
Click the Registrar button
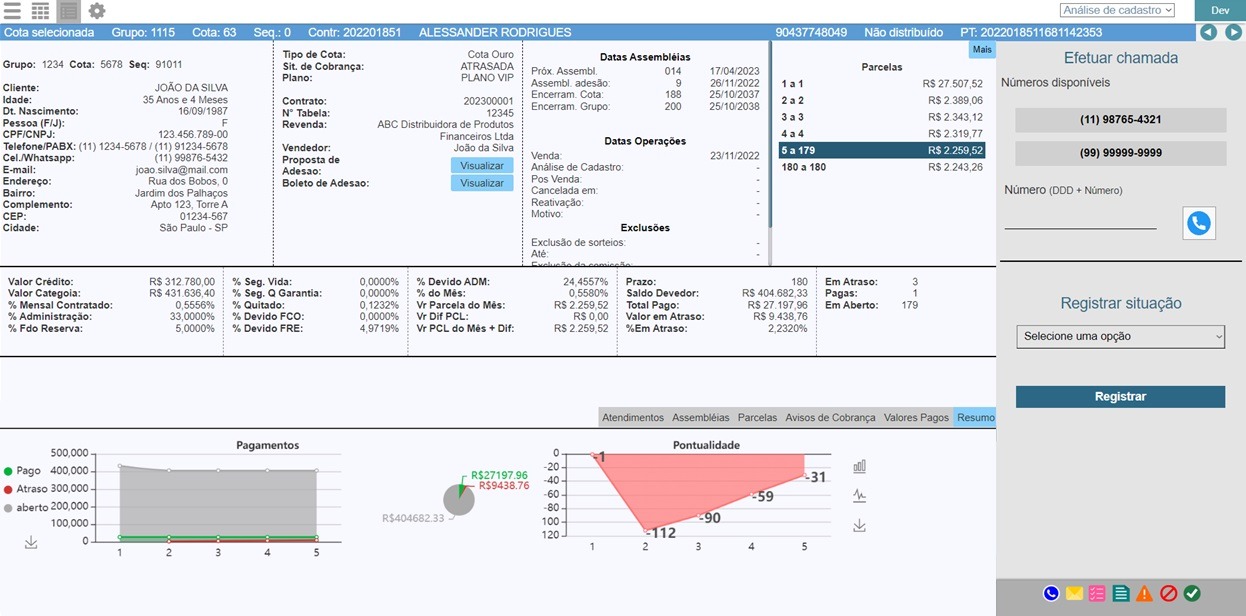point(1120,397)
